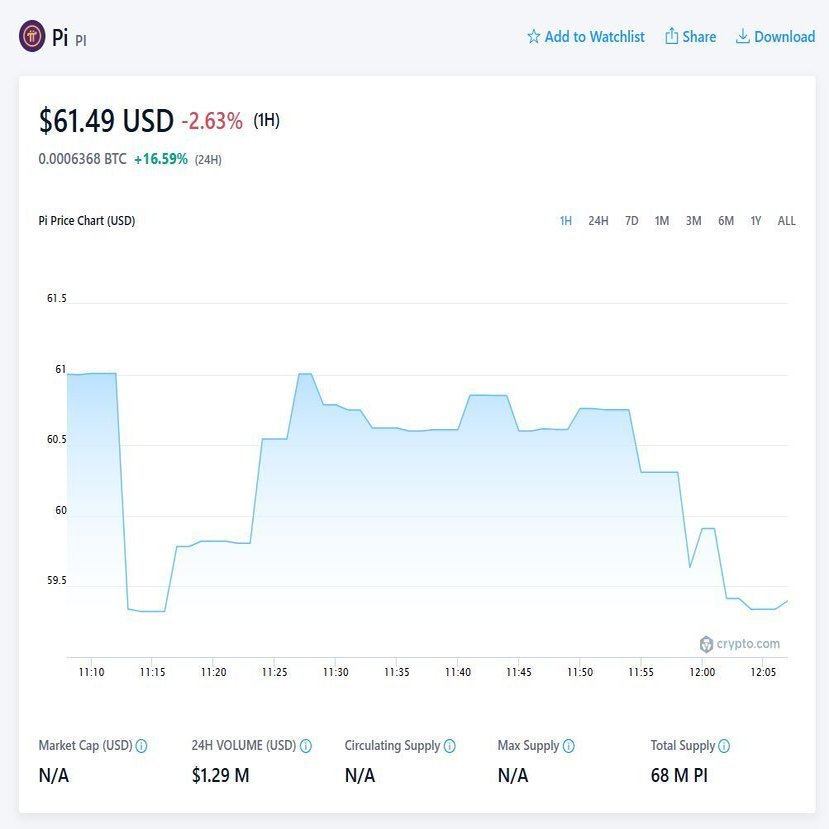Open the Market Cap info icon
829x829 pixels.
142,745
